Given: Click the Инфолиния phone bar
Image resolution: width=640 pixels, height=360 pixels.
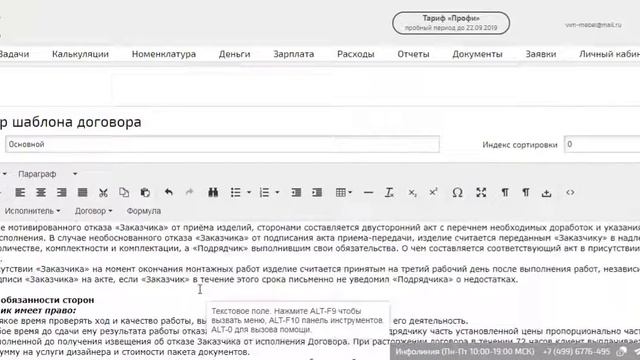Looking at the screenshot, I should coord(515,351).
